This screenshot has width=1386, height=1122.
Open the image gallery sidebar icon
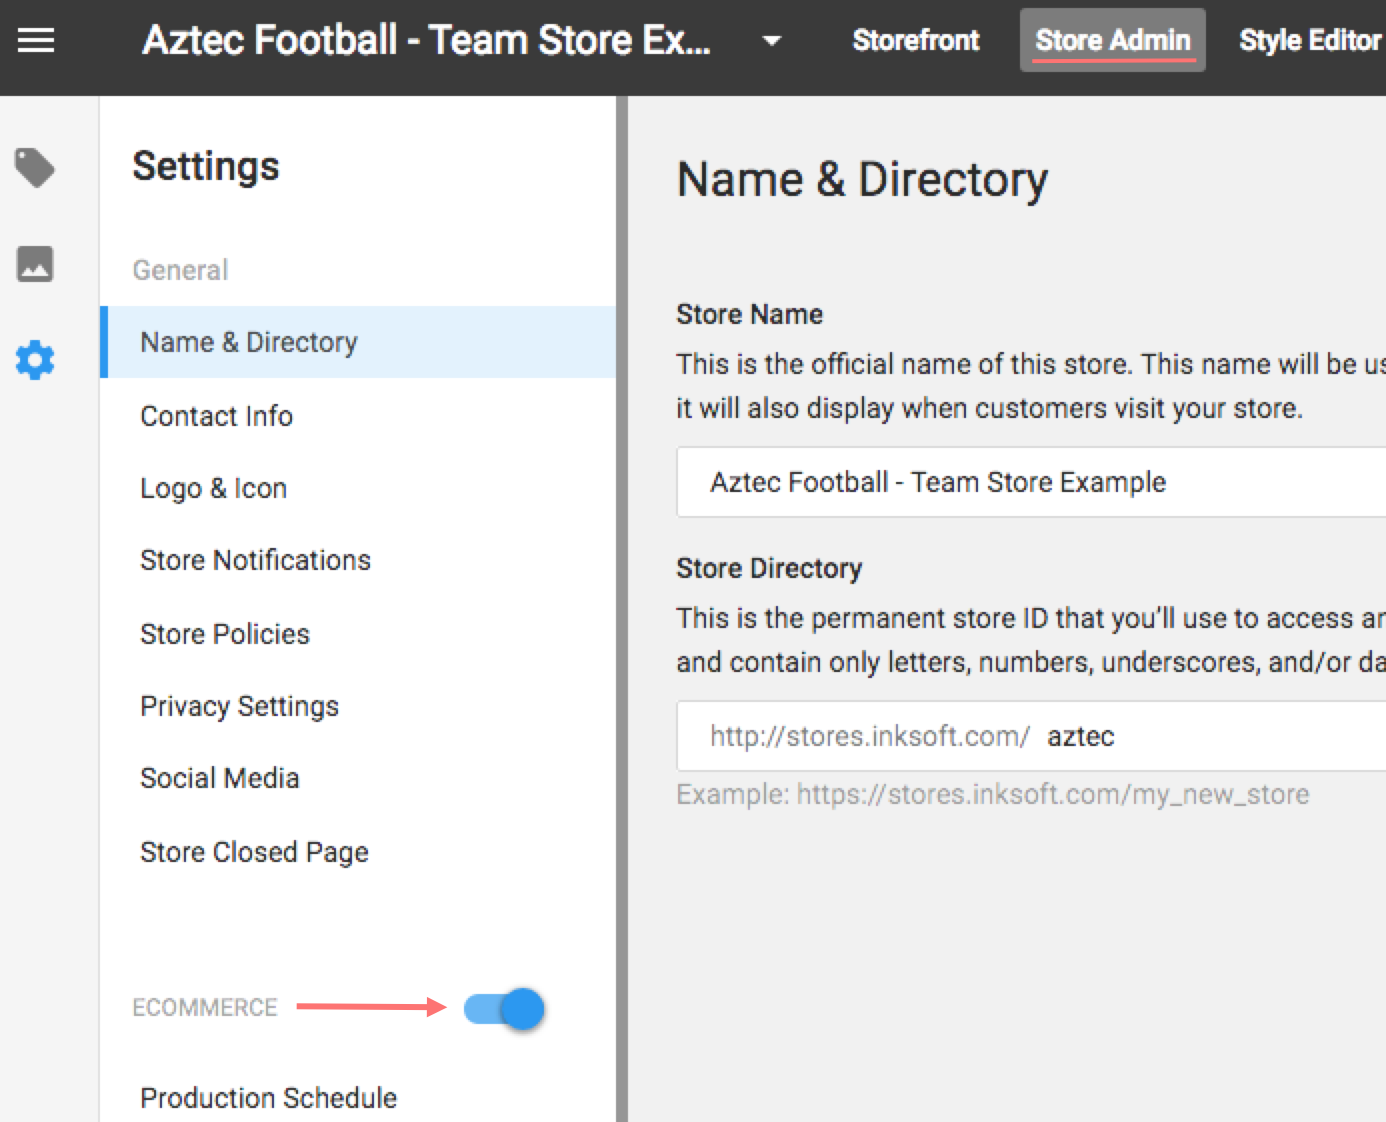point(35,264)
